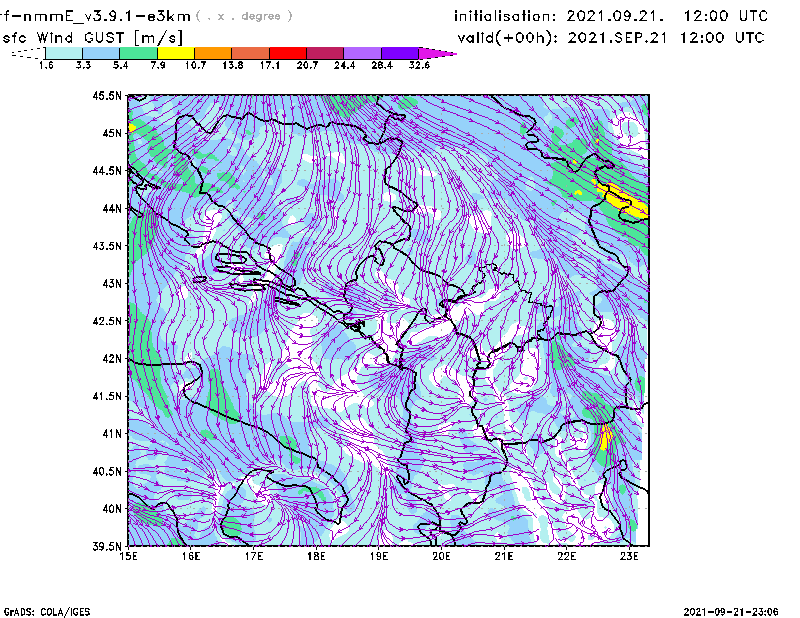Click the "15E" longitude label
This screenshot has height=618, width=800.
click(x=128, y=556)
